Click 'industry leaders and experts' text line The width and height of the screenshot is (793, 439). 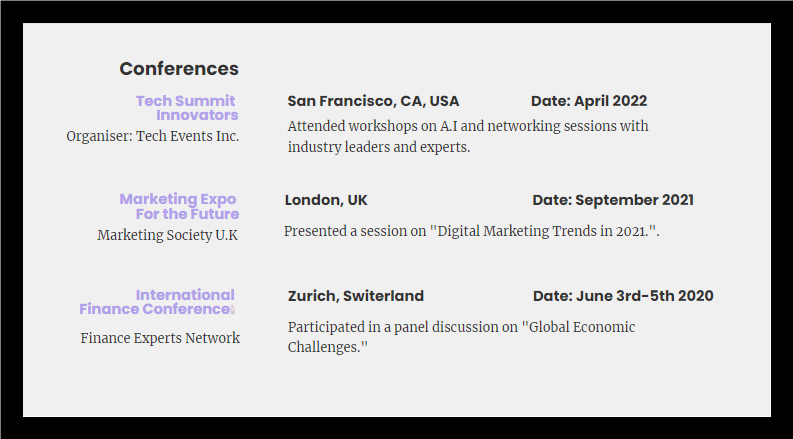point(378,147)
